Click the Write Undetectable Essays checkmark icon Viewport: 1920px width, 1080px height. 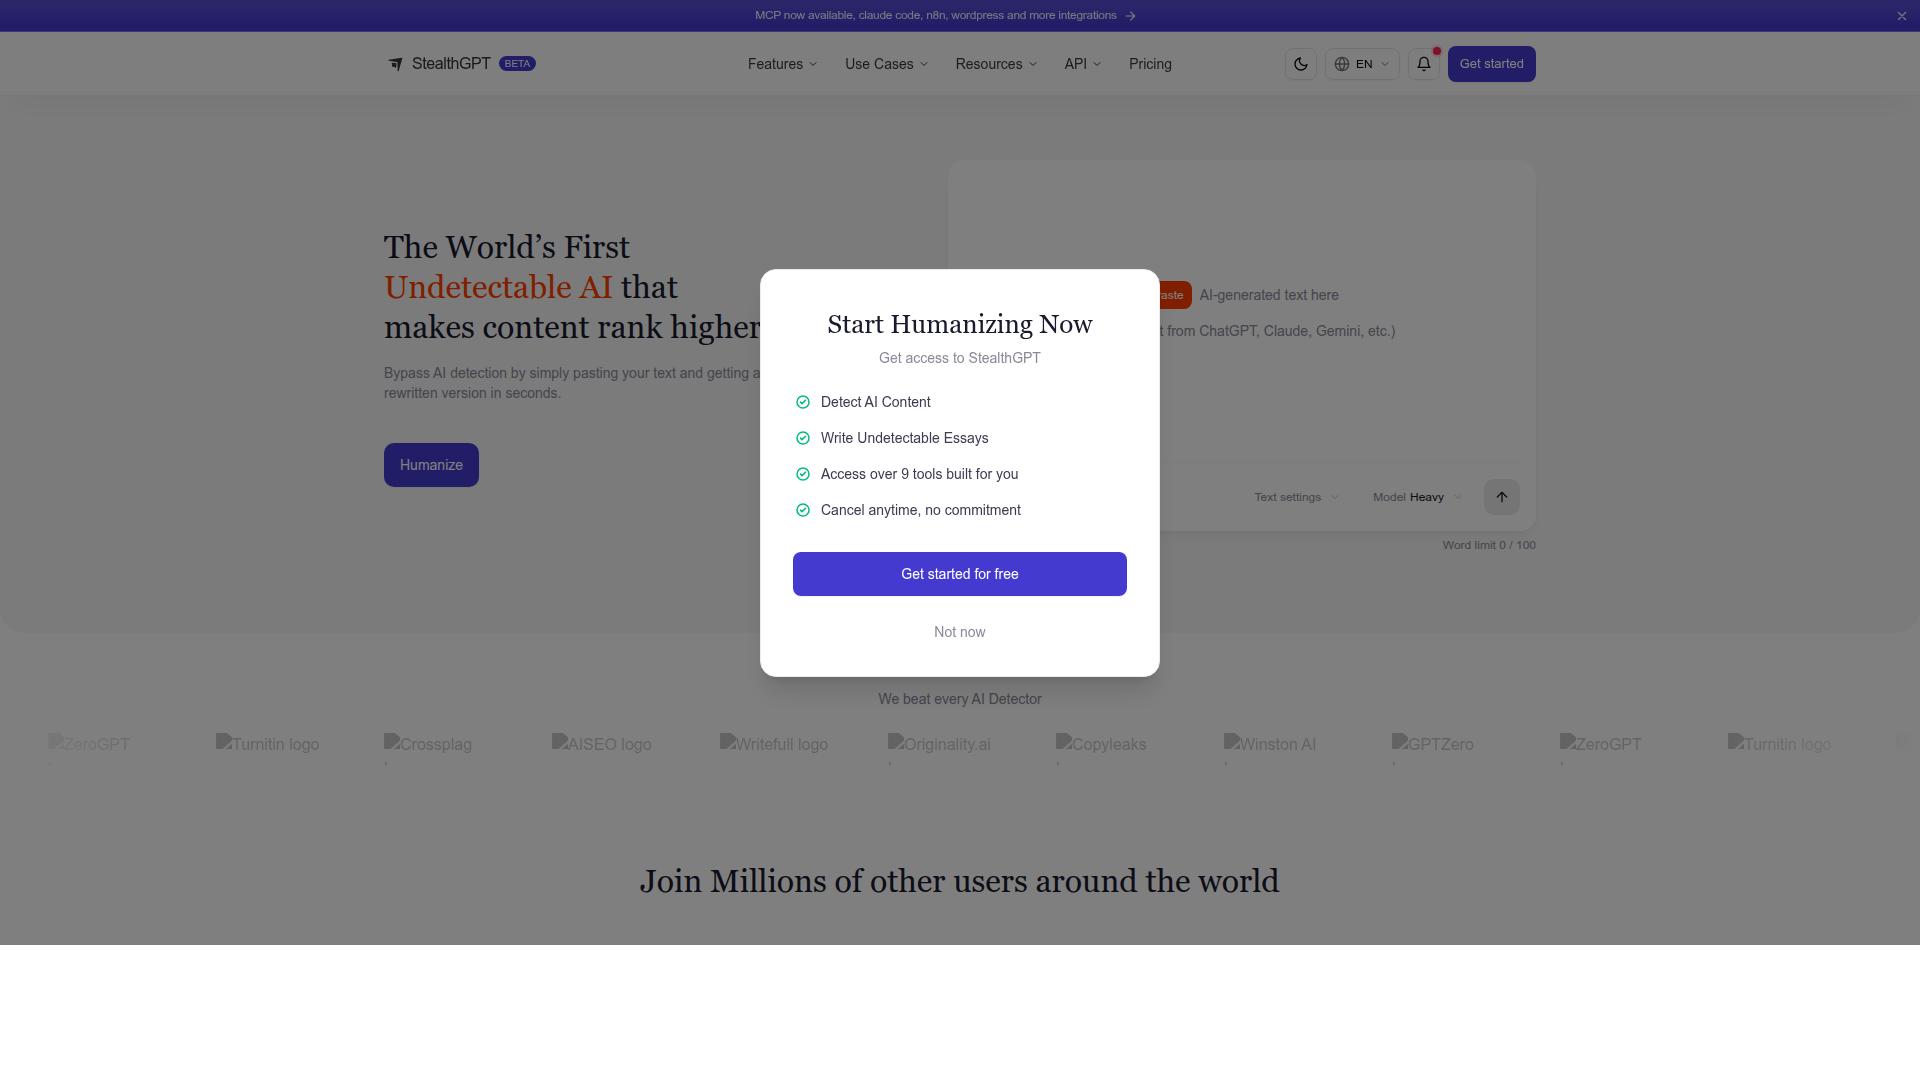click(802, 438)
